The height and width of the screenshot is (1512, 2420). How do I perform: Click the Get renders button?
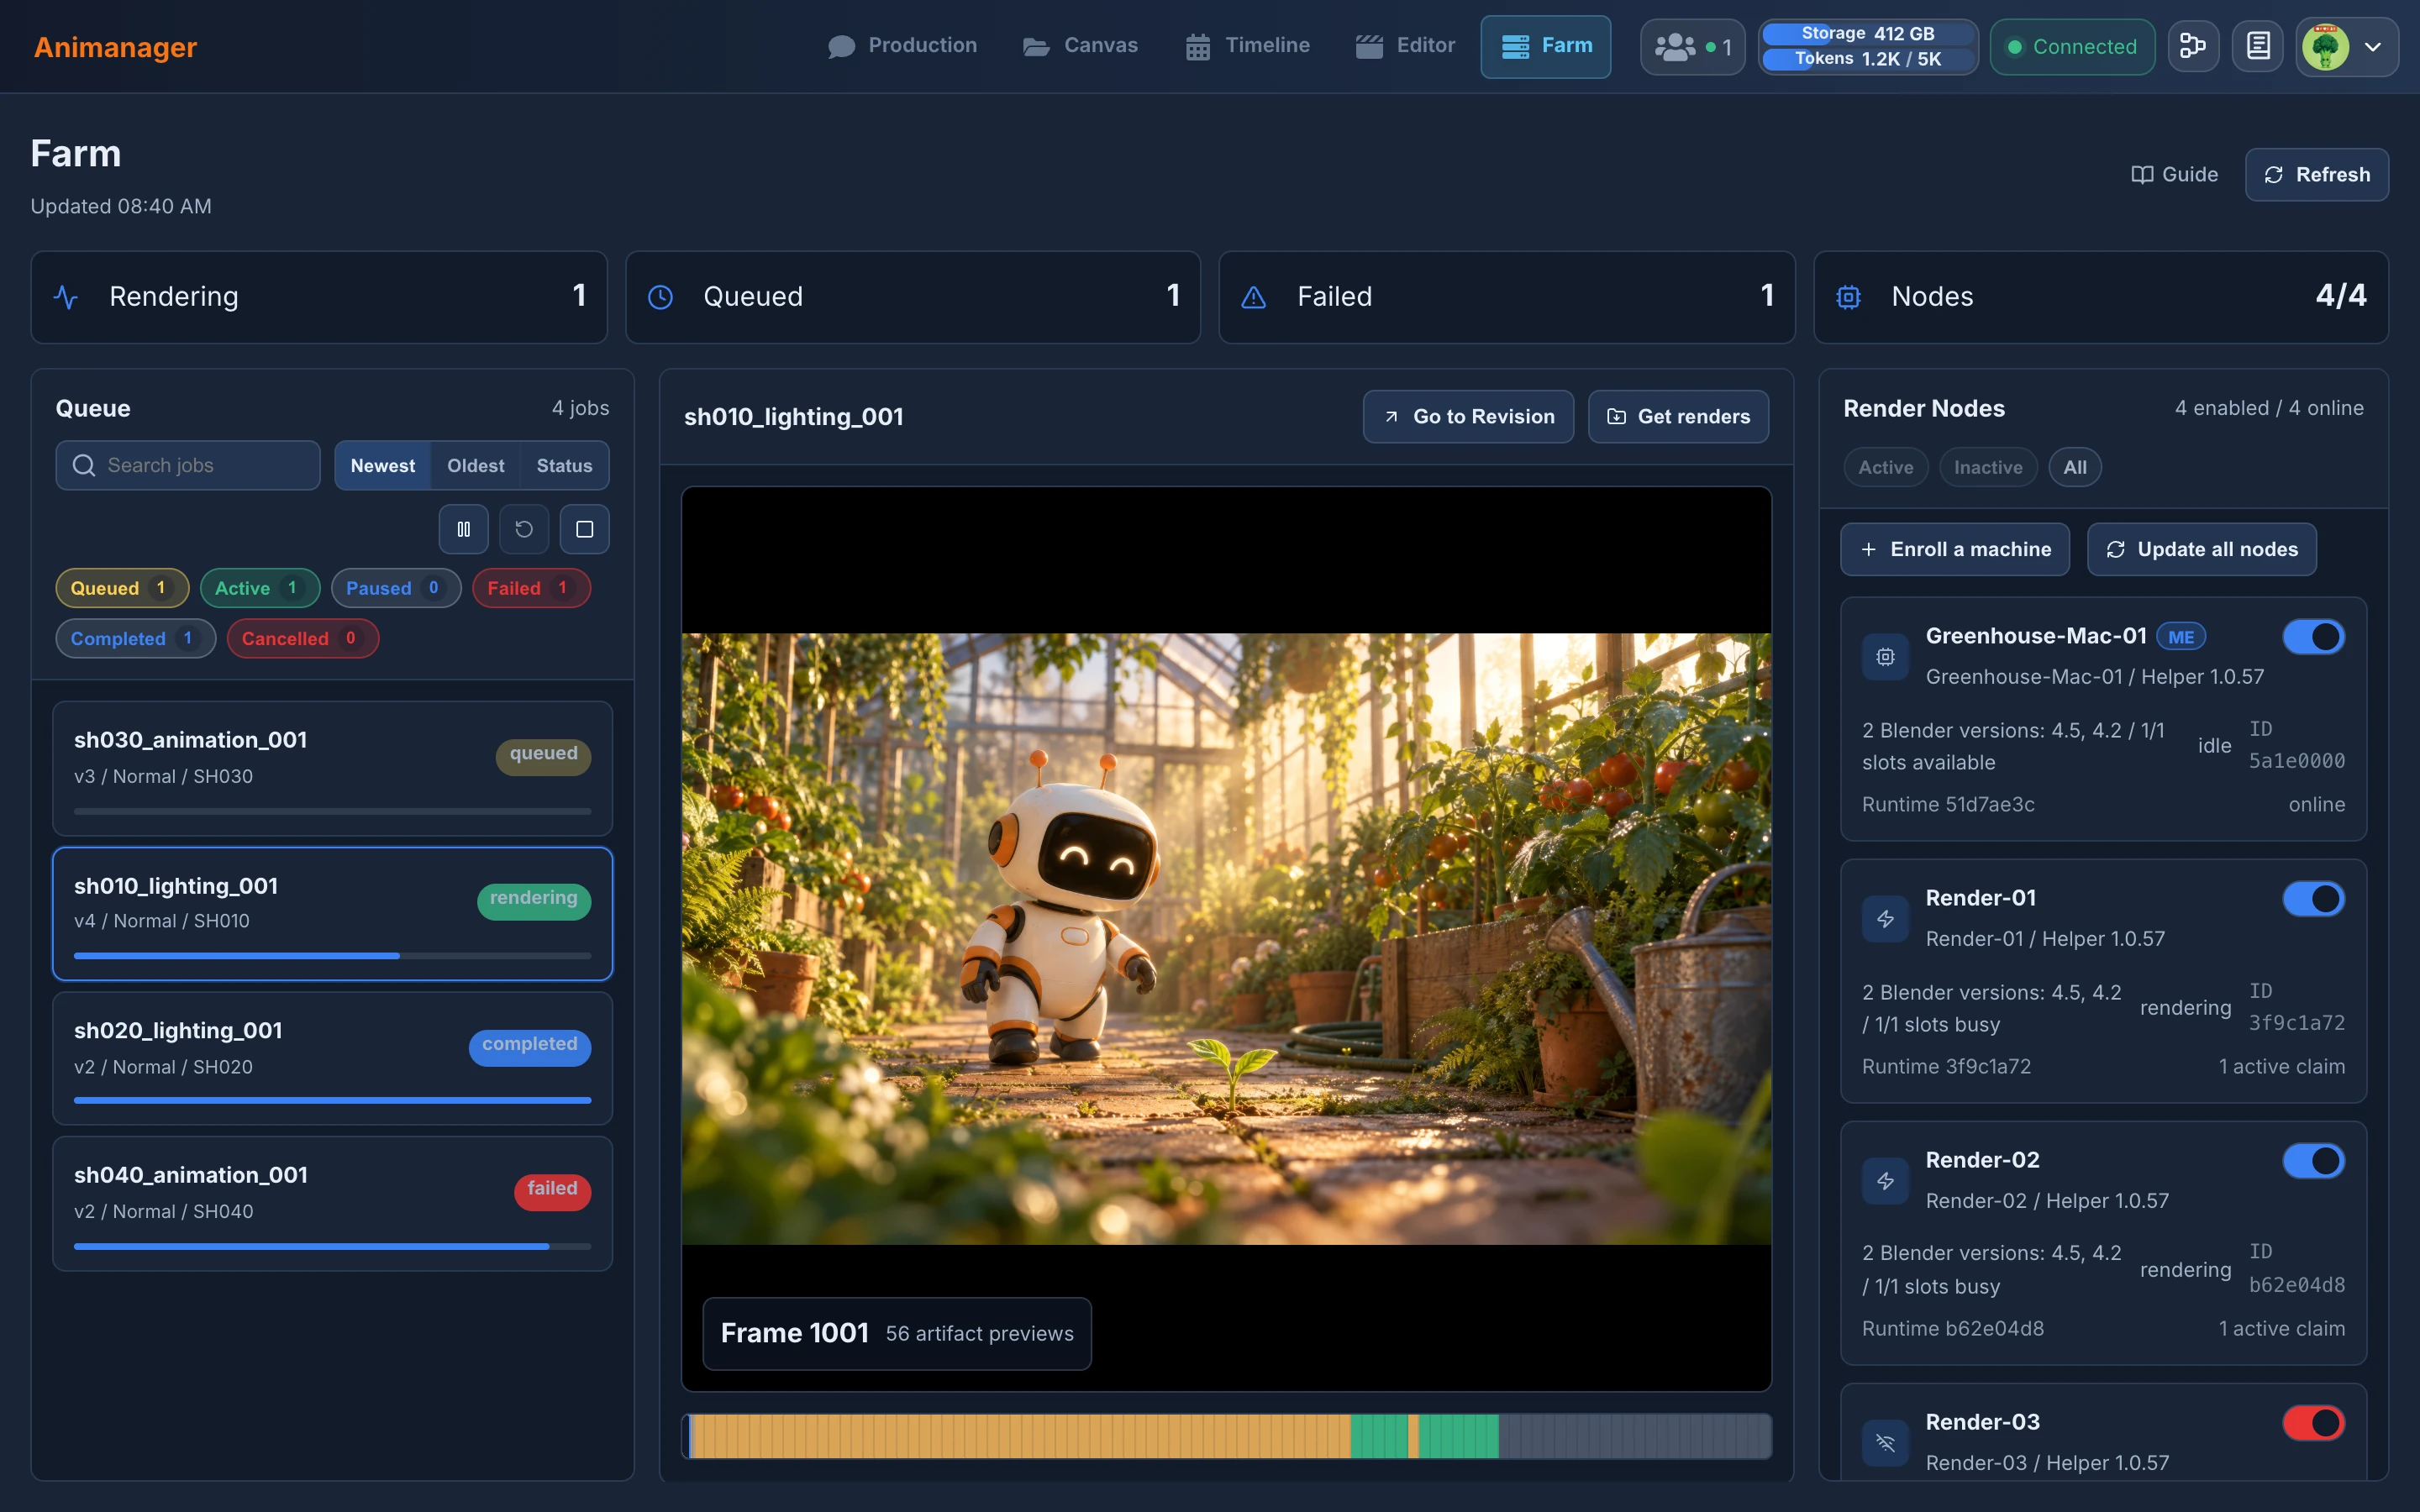coord(1678,417)
